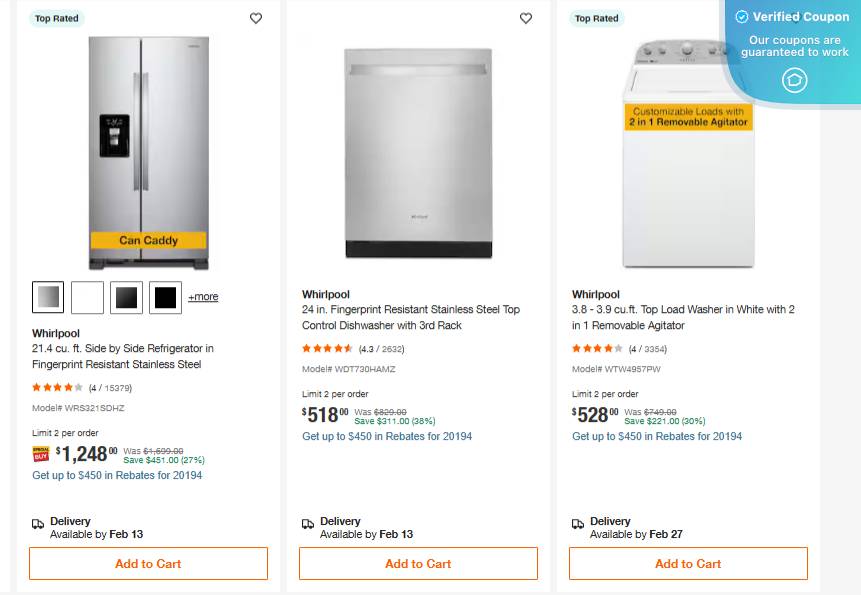Click the Top Rated badge on the refrigerator card
This screenshot has width=861, height=595.
coord(56,18)
